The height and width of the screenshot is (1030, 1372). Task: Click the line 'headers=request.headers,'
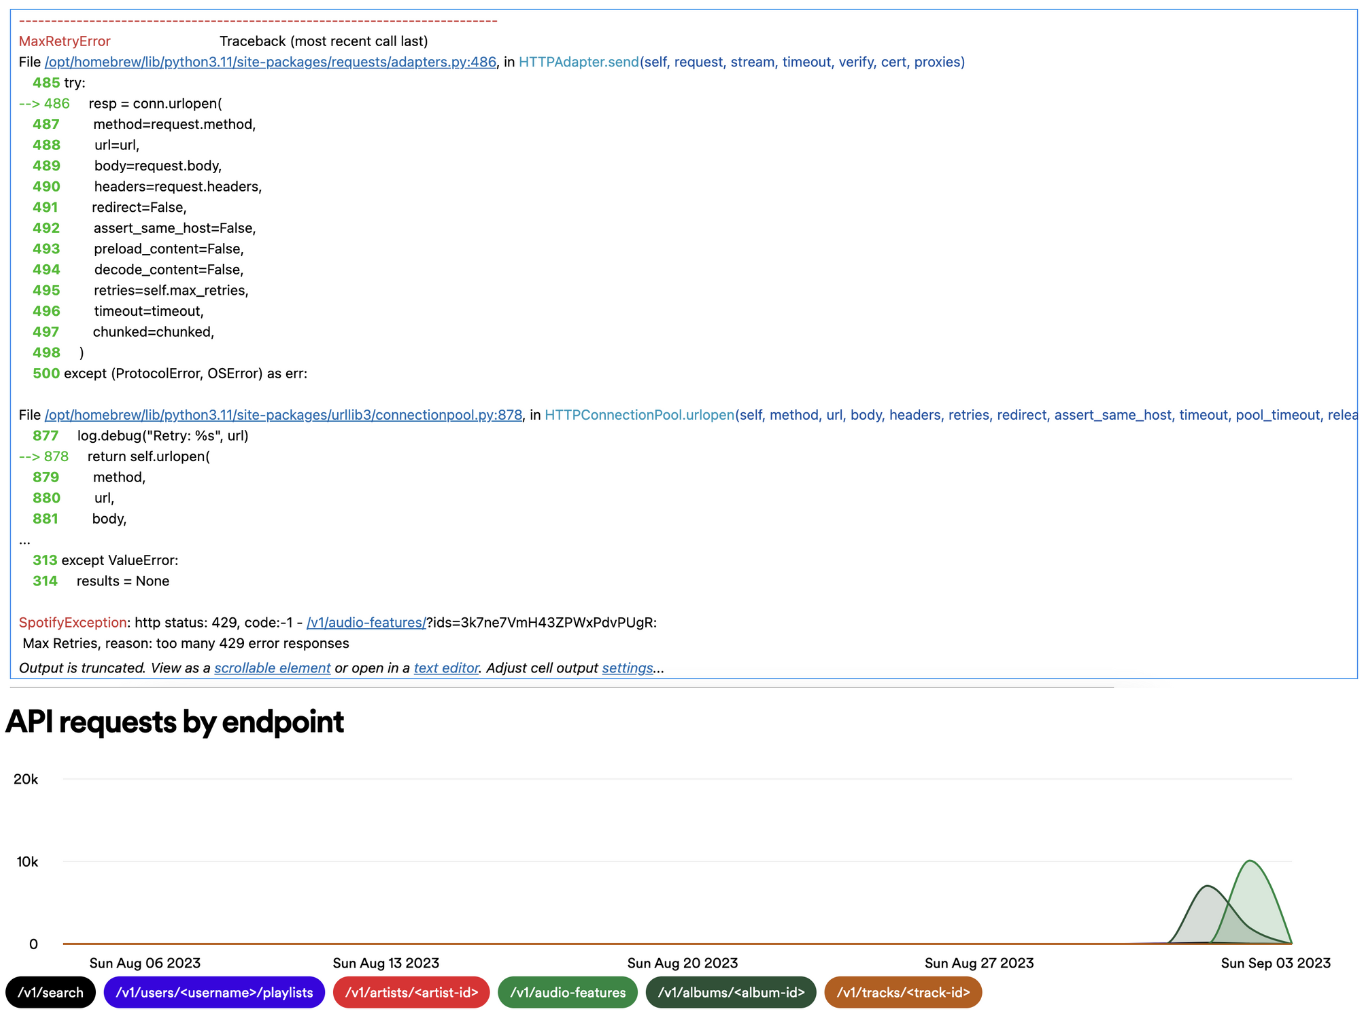178,186
